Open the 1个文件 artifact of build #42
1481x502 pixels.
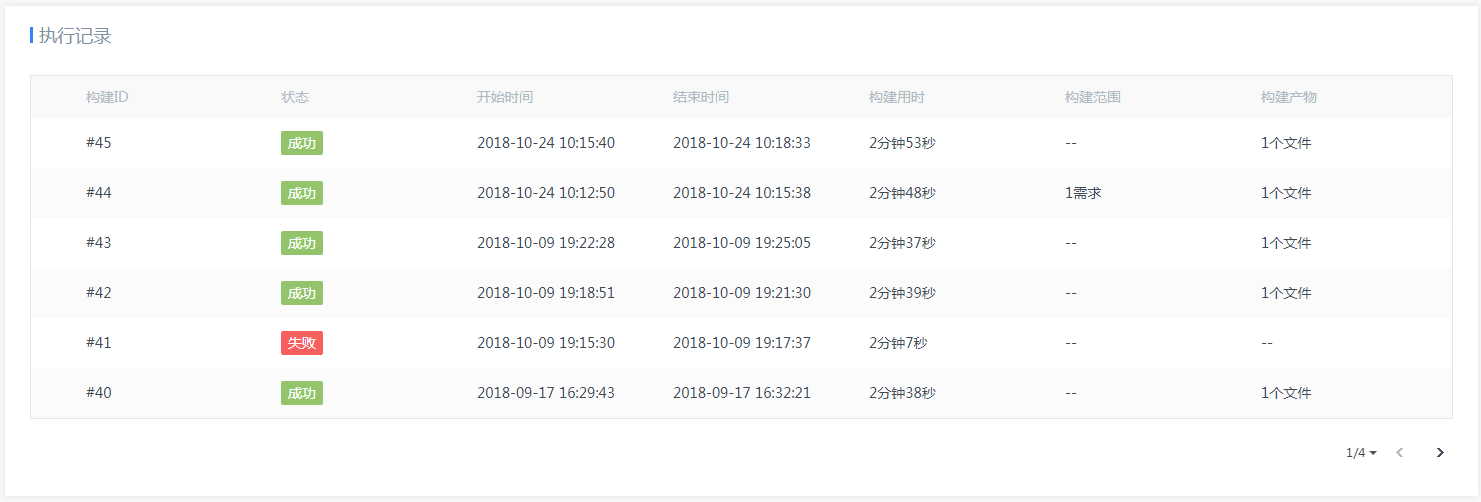pos(1286,293)
